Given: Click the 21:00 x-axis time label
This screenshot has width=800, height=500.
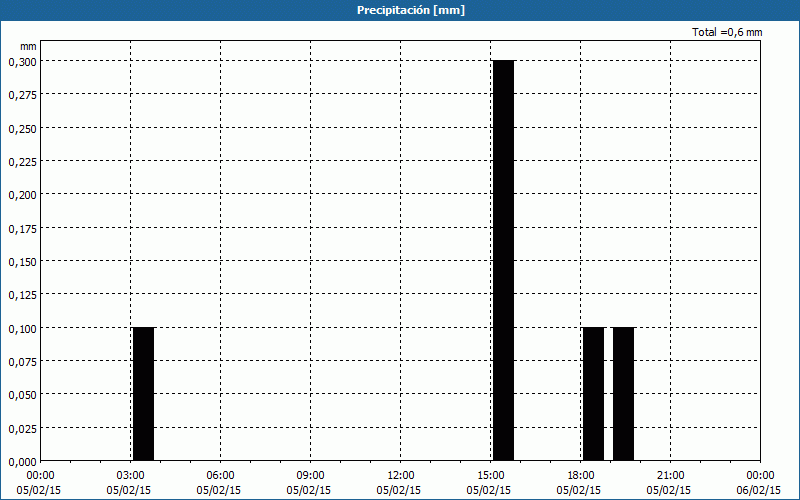Looking at the screenshot, I should click(670, 476).
